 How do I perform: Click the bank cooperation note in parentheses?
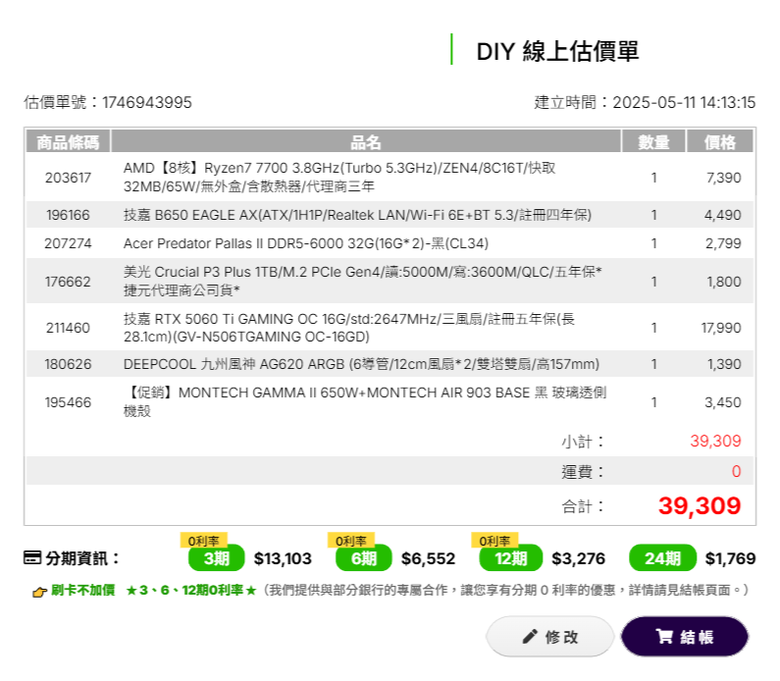click(x=505, y=590)
